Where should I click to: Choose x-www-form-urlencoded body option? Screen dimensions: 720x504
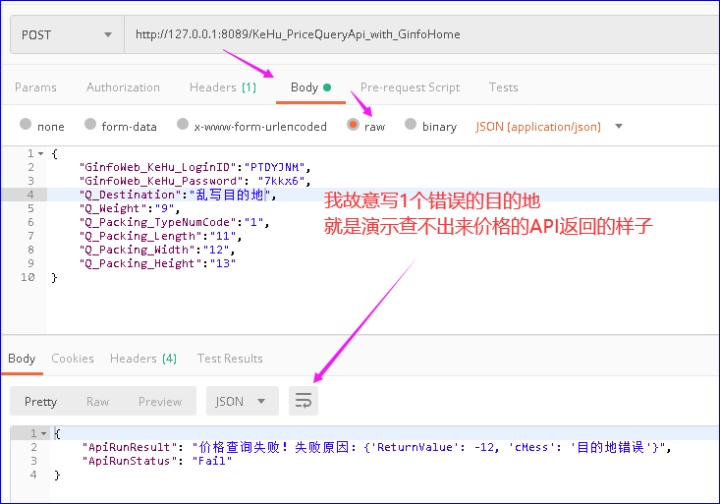[183, 124]
